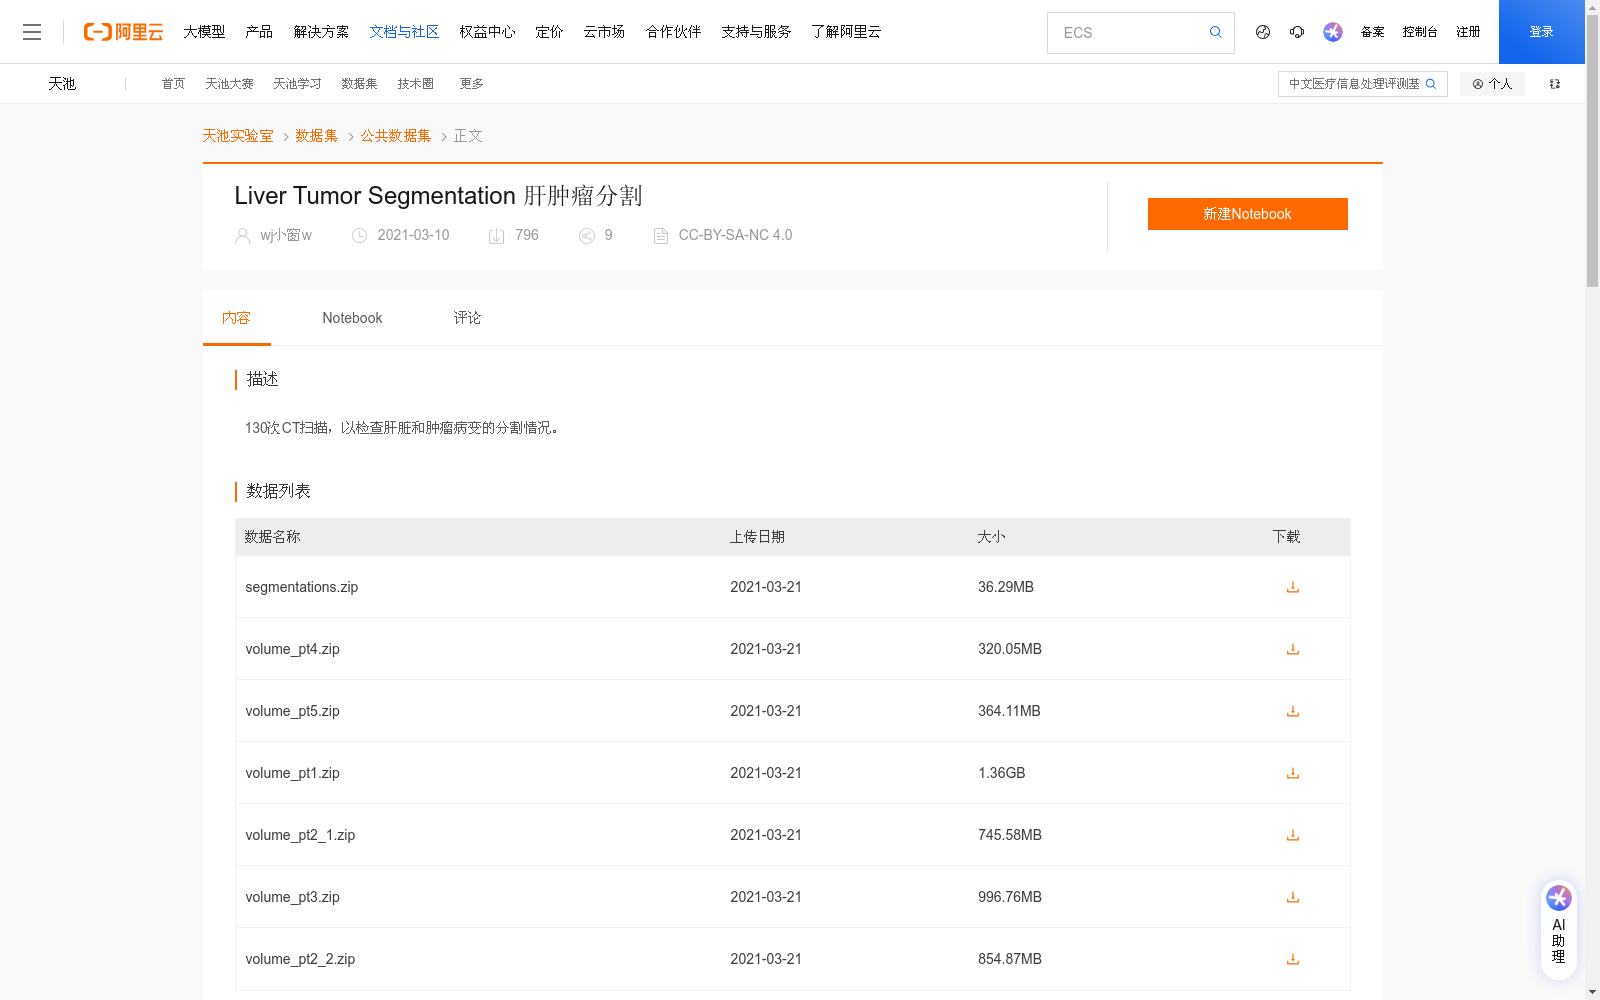The height and width of the screenshot is (1000, 1600).
Task: Switch to the Notebook tab
Action: pos(352,318)
